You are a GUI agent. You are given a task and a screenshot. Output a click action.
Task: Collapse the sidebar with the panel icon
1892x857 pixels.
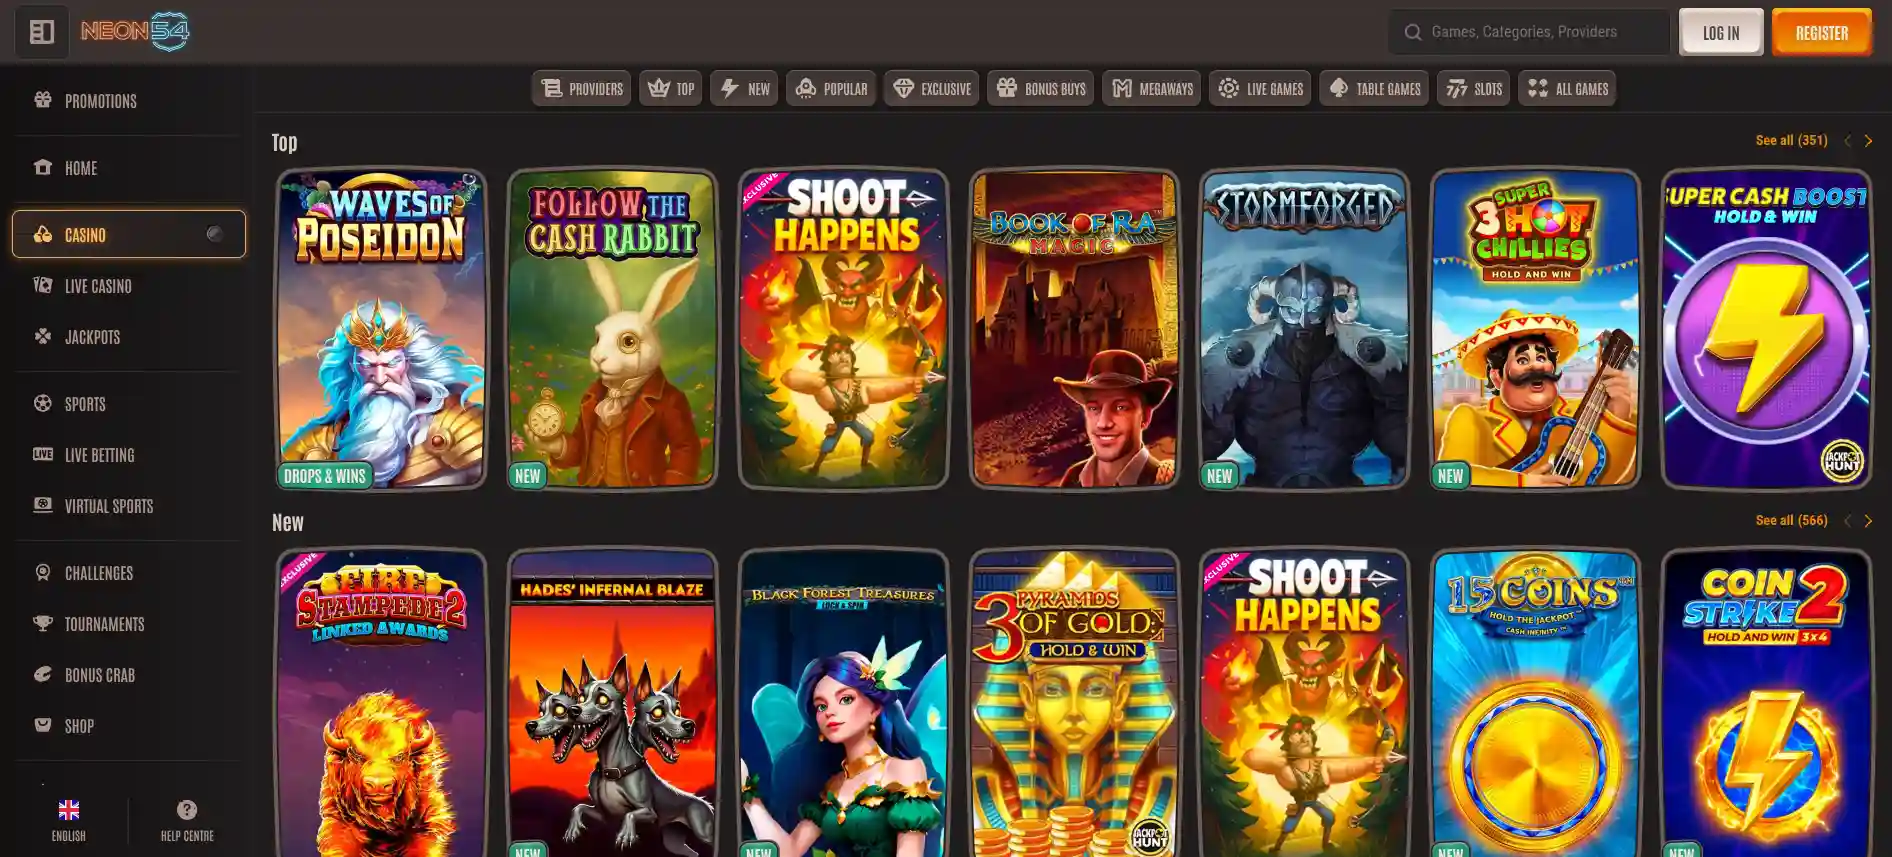(x=41, y=32)
